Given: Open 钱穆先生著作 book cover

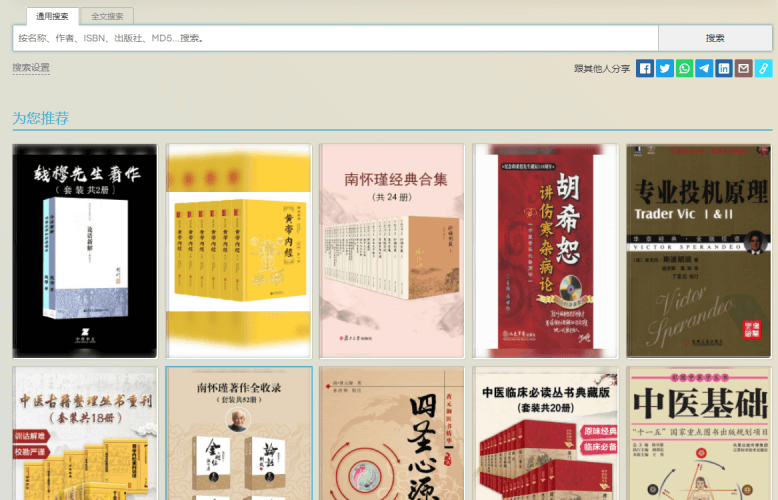Looking at the screenshot, I should [x=85, y=251].
